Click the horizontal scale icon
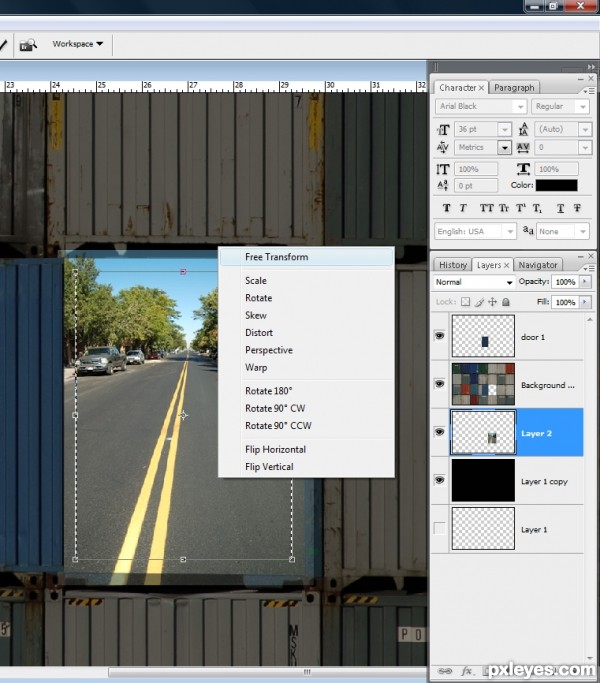Screen dimensions: 600x683 (x=523, y=169)
